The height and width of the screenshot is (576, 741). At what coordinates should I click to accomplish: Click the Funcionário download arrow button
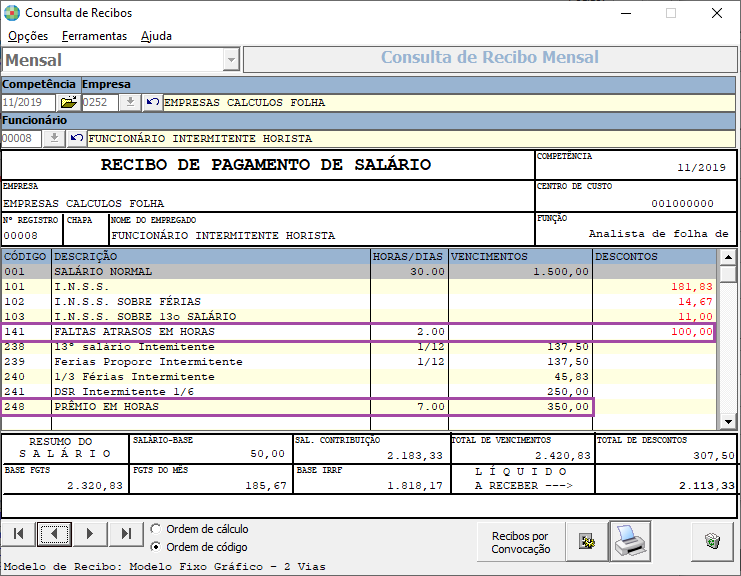point(54,138)
